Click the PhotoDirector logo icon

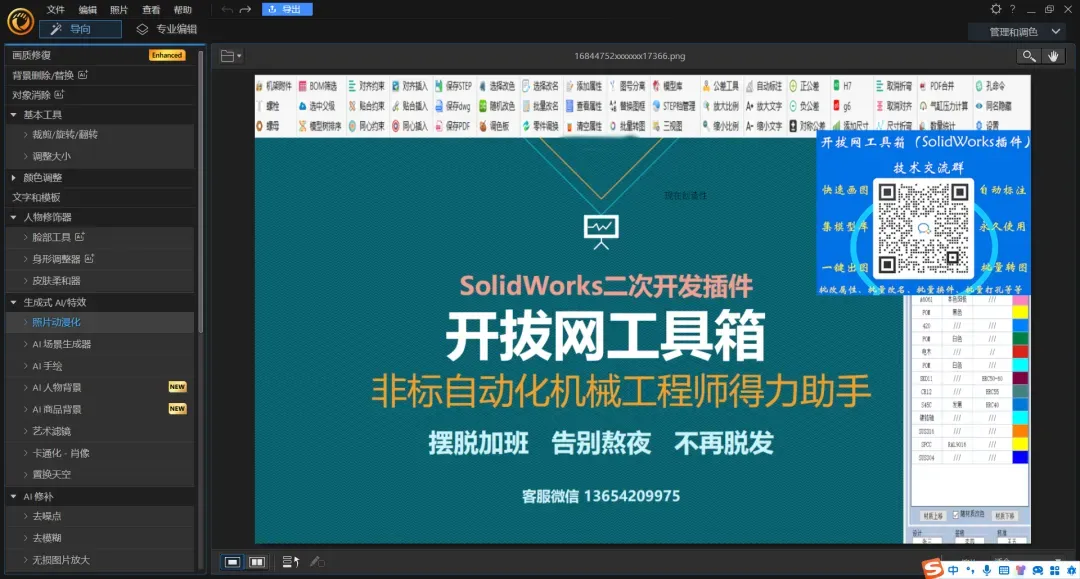coord(20,21)
